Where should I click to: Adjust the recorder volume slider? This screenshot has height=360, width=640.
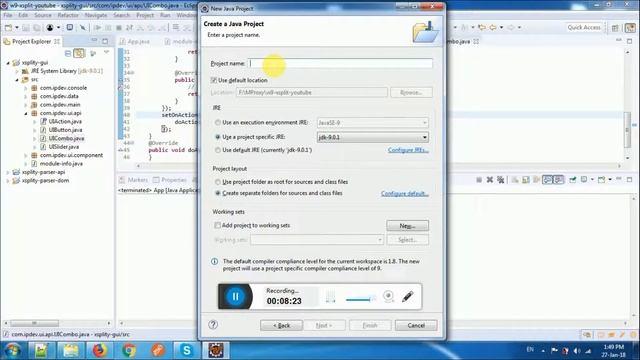(x=360, y=300)
